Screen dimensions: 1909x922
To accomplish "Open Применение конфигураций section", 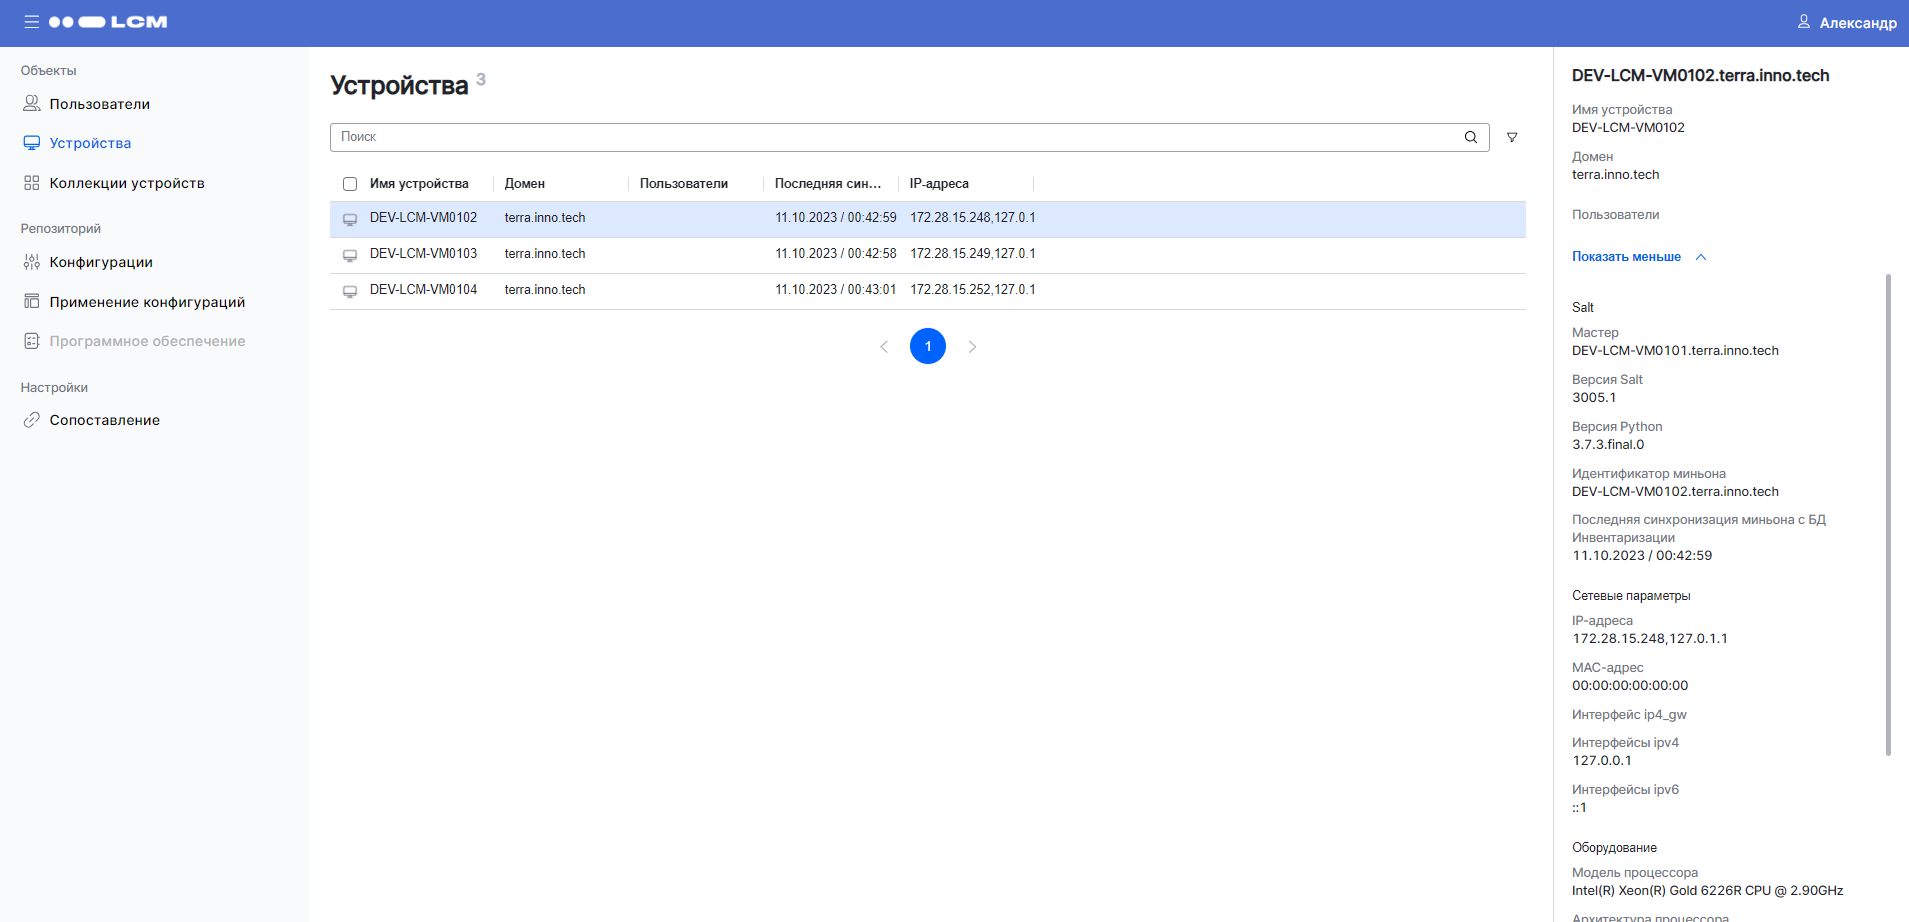I will [x=147, y=302].
